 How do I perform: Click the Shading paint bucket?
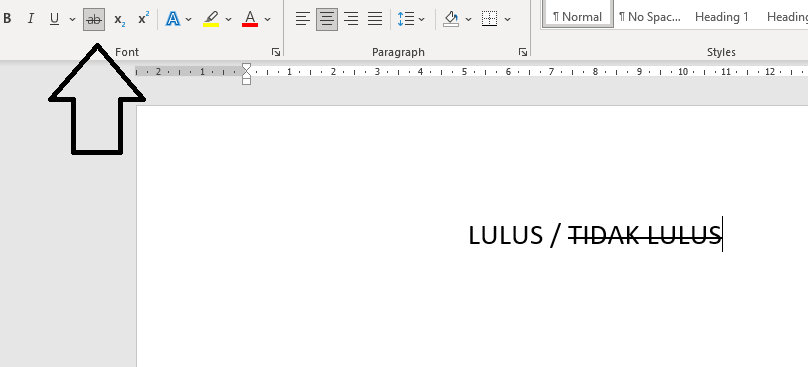tap(451, 20)
